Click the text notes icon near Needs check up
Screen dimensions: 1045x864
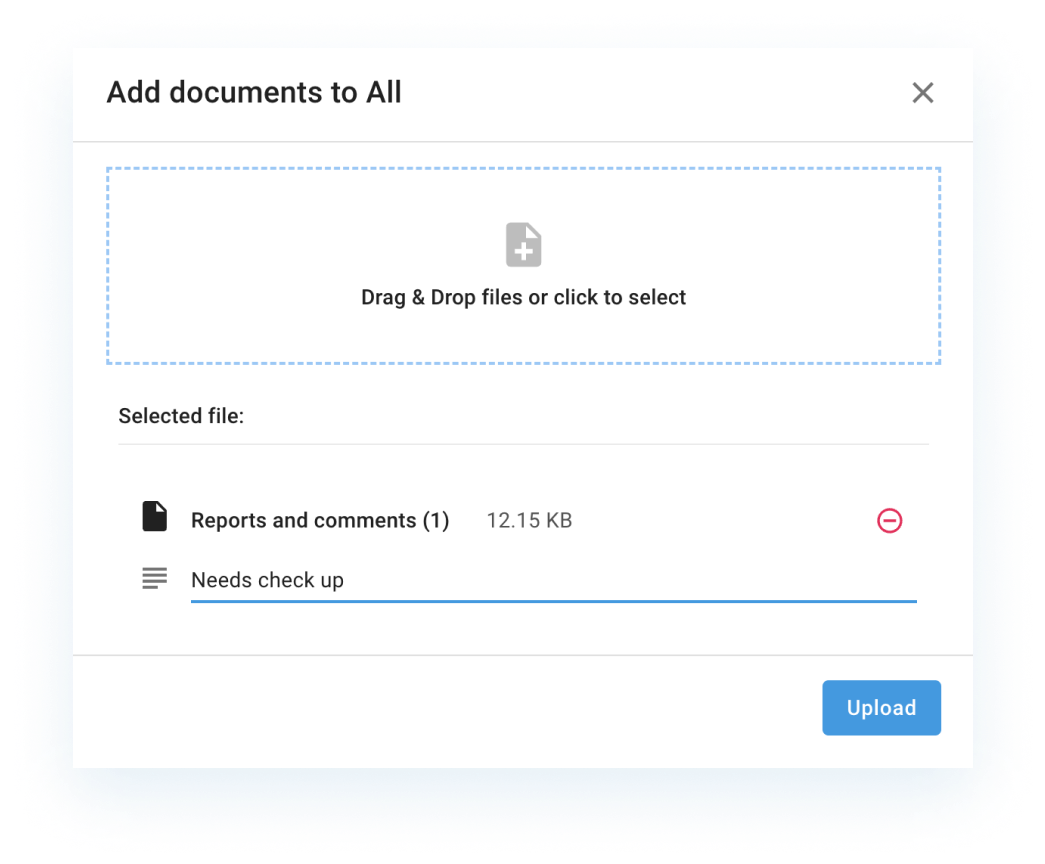(x=154, y=578)
